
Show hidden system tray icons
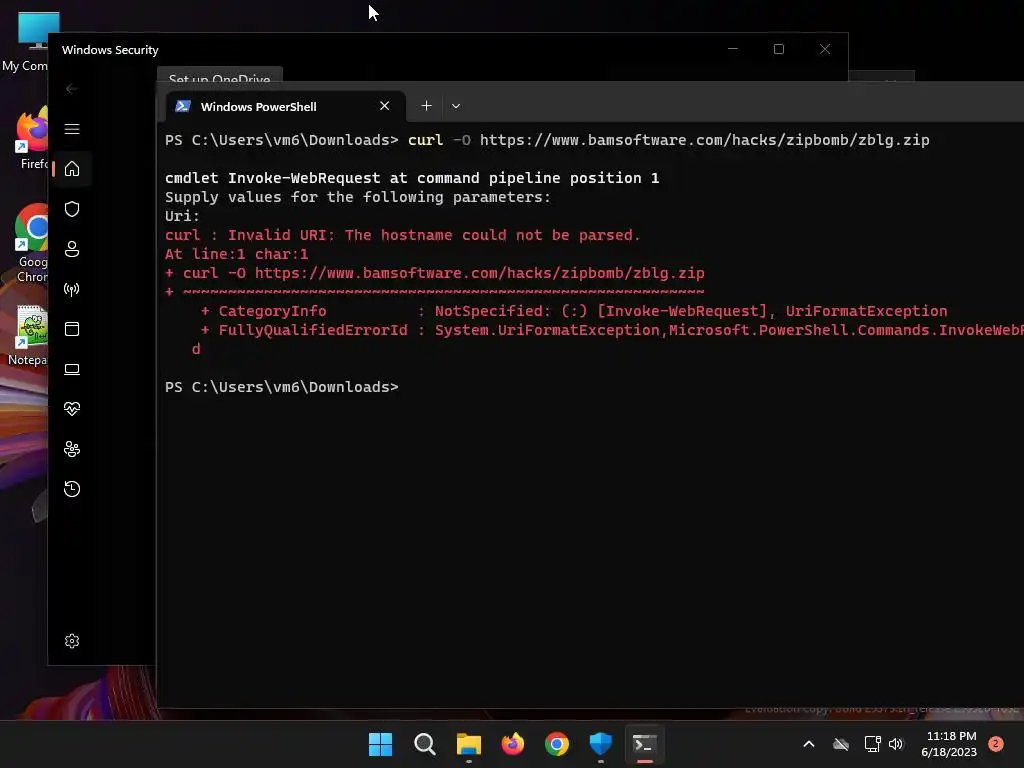808,744
